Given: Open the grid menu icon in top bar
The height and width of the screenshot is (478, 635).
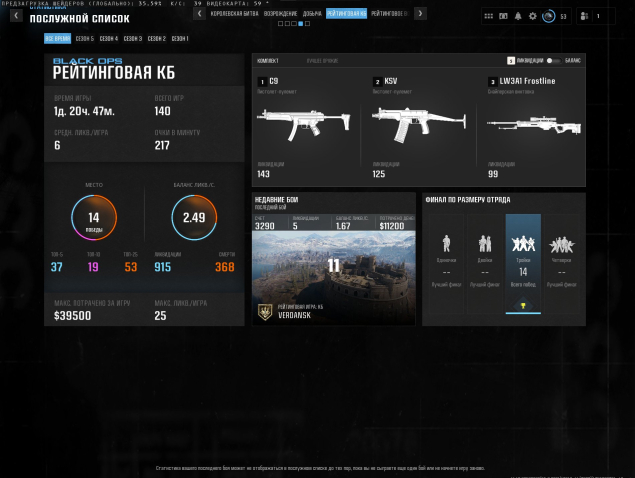Looking at the screenshot, I should tap(489, 16).
